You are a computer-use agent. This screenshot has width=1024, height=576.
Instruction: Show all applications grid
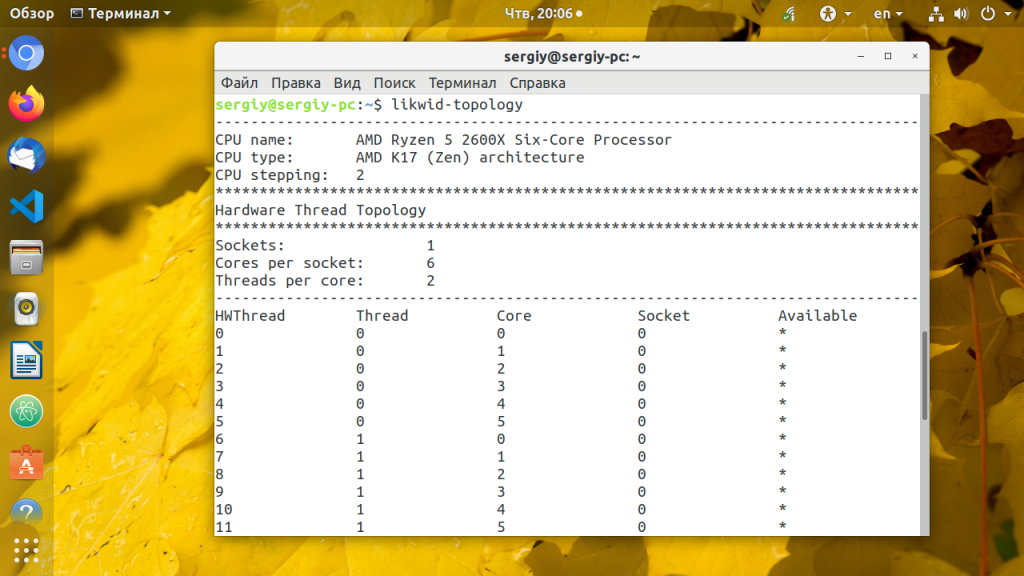coord(27,550)
